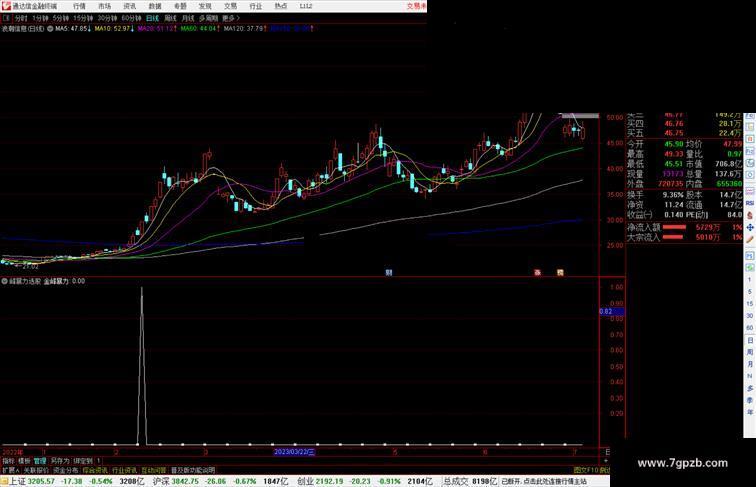
Task: Open the 资讯 menu
Action: pos(129,6)
